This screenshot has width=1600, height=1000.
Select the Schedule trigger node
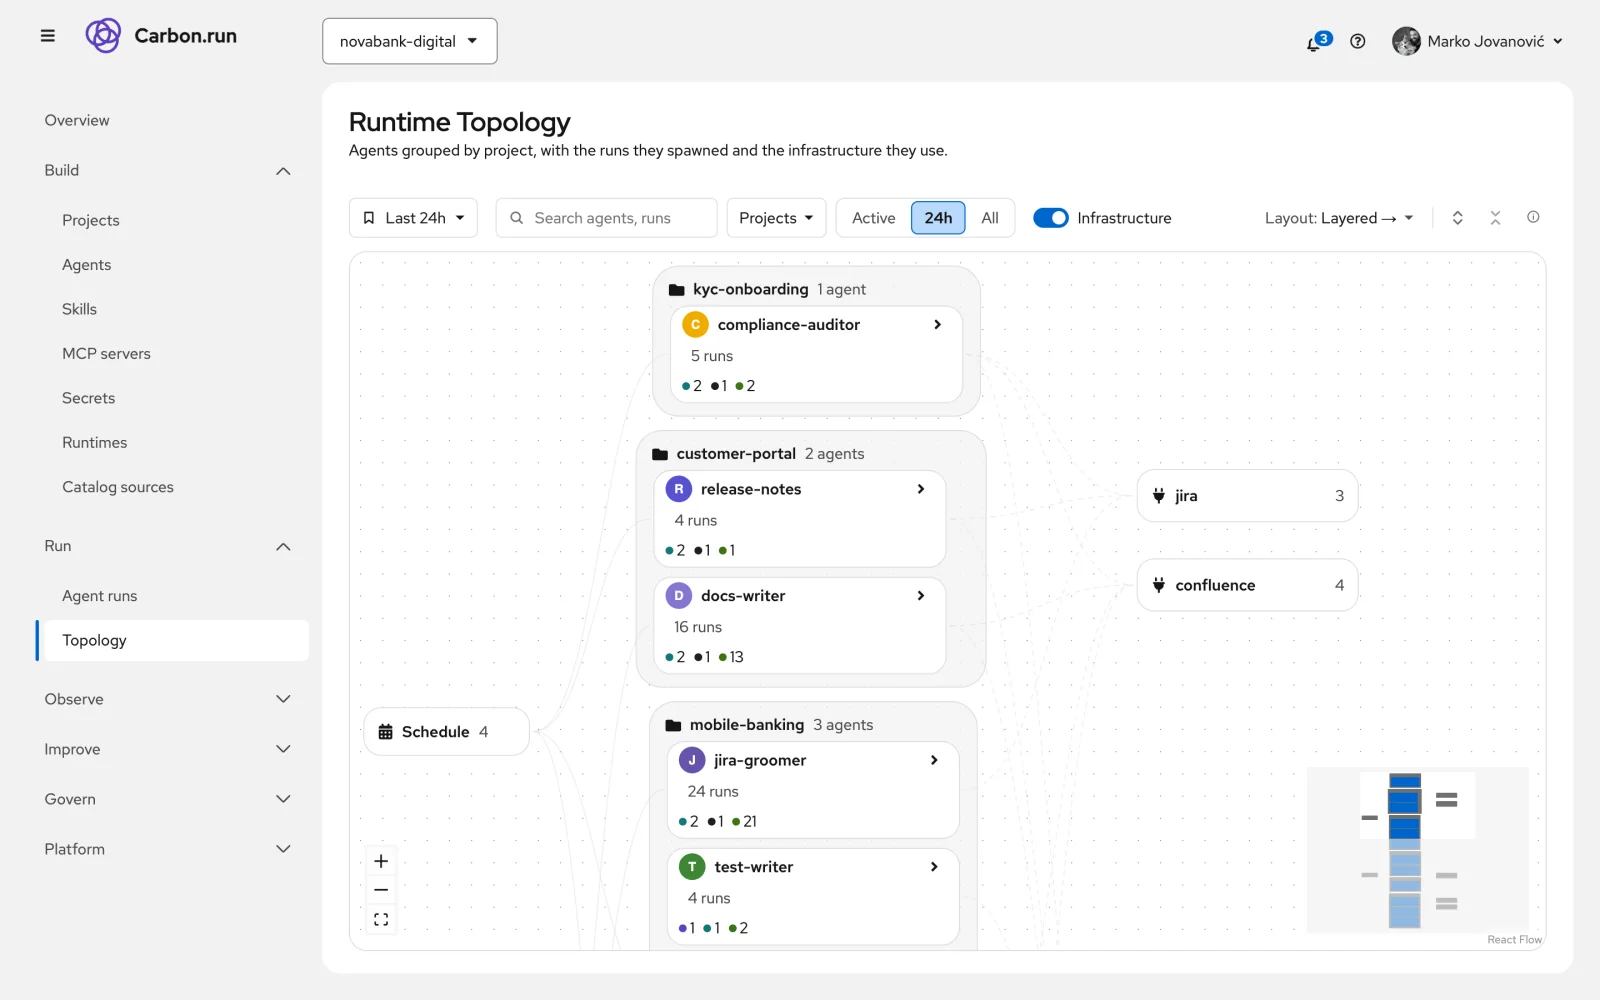point(446,732)
